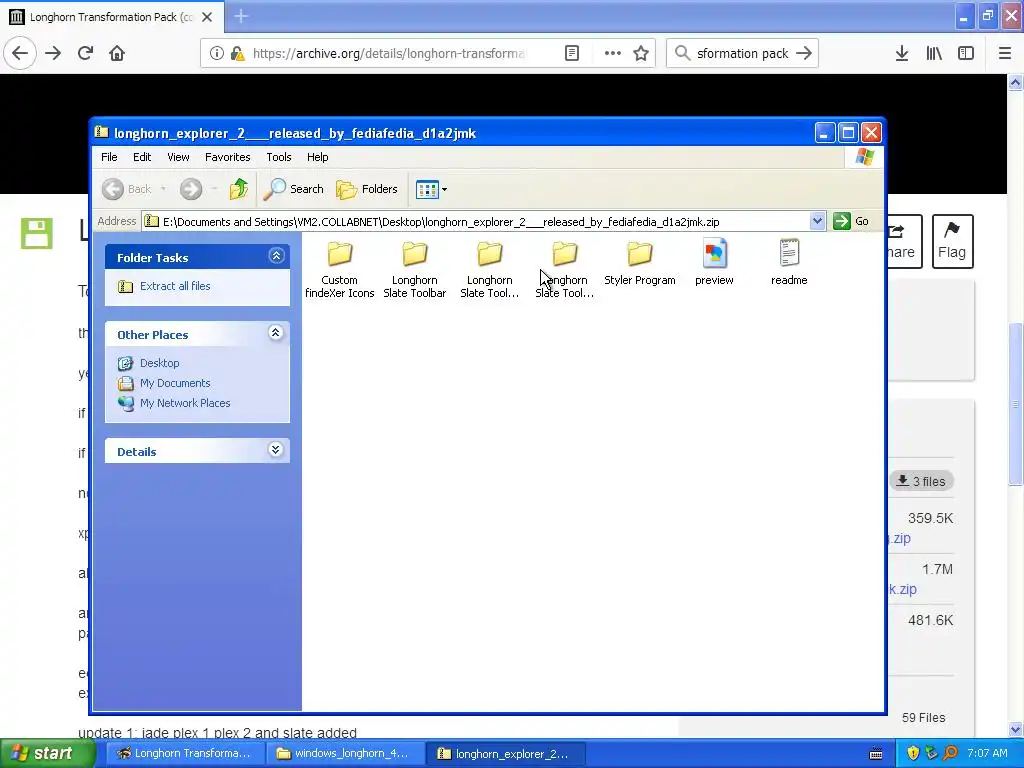
Task: Reload the page in Firefox
Action: point(85,53)
